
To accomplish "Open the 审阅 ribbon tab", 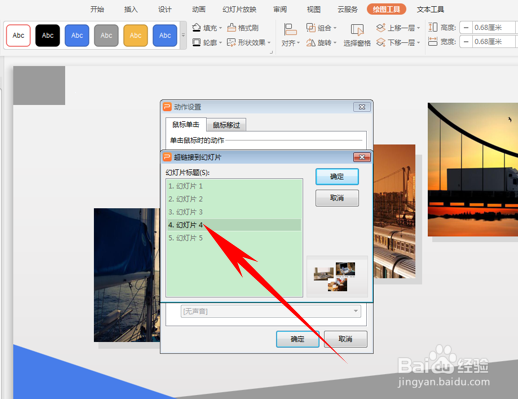I will pyautogui.click(x=280, y=9).
